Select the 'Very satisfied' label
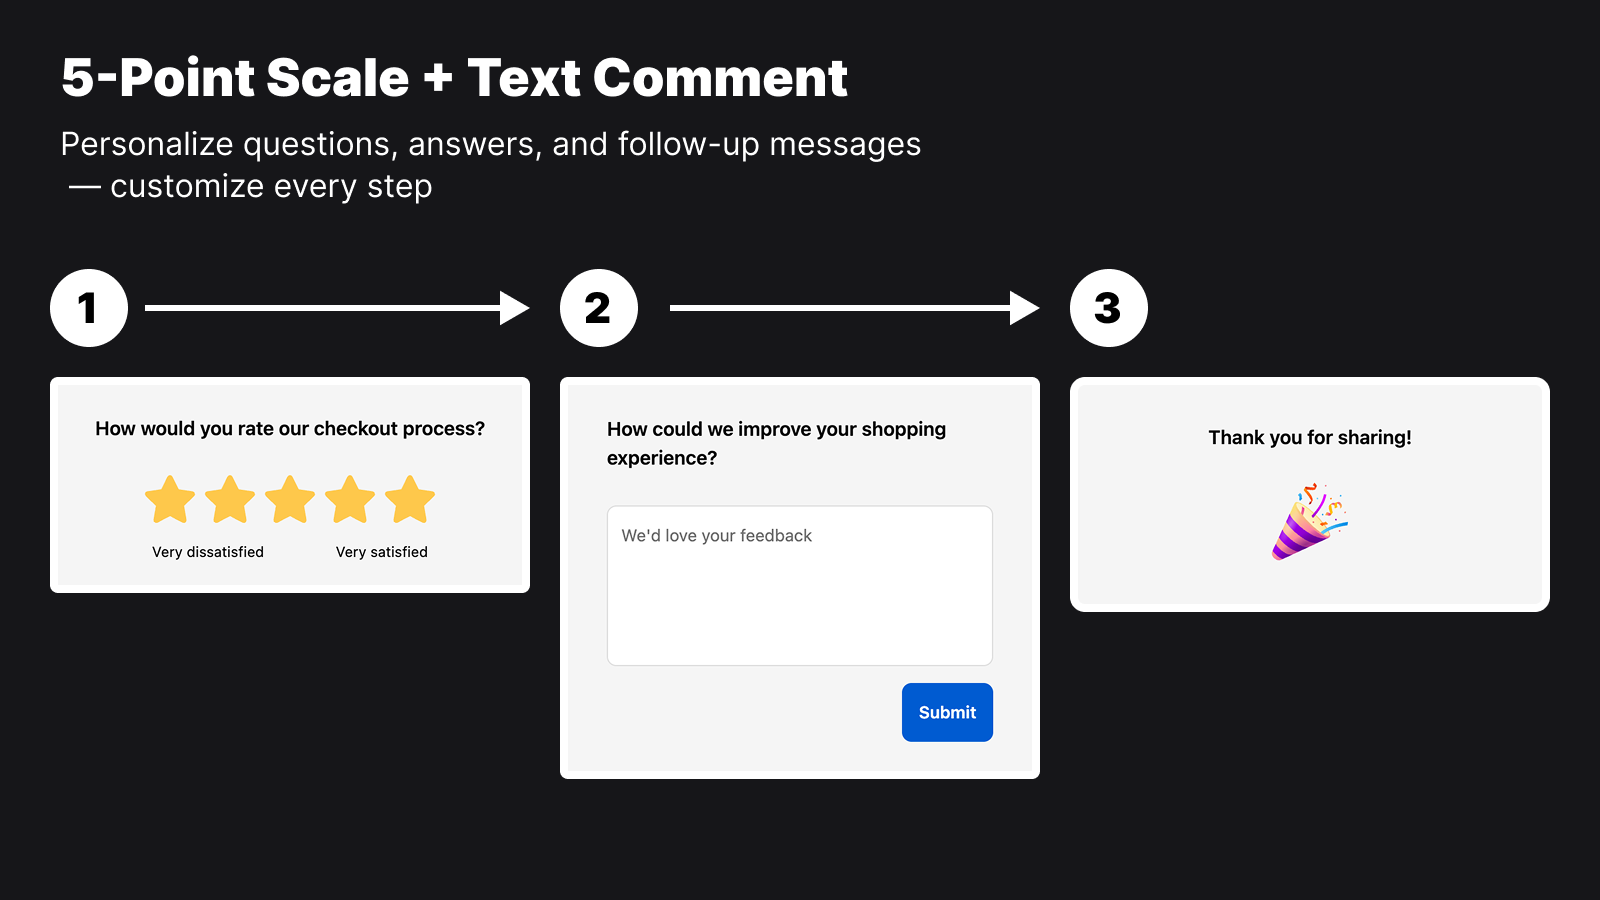 (381, 551)
